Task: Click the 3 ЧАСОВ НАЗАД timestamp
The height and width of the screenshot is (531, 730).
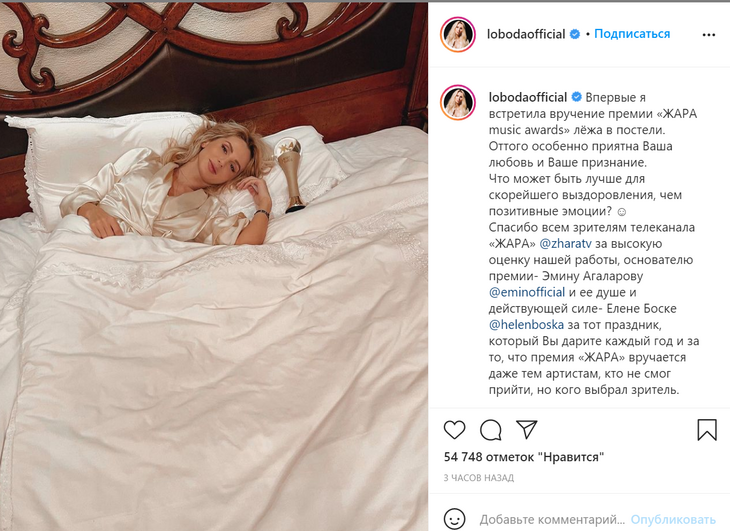Action: [x=479, y=478]
